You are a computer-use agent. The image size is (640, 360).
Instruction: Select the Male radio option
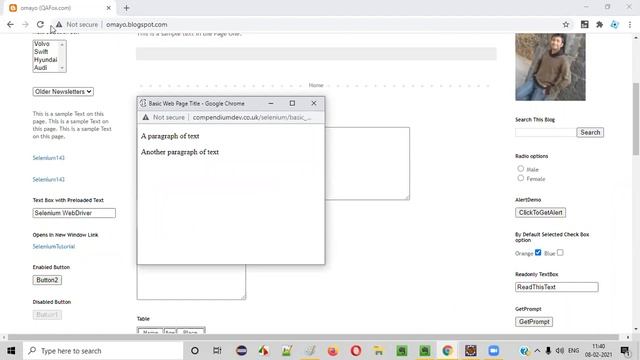pyautogui.click(x=520, y=168)
